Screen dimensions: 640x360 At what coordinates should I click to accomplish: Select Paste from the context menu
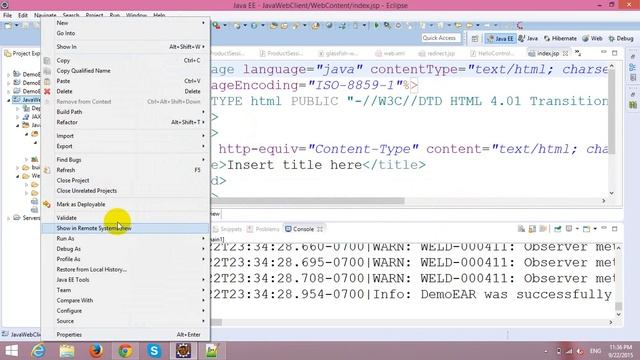point(126,81)
